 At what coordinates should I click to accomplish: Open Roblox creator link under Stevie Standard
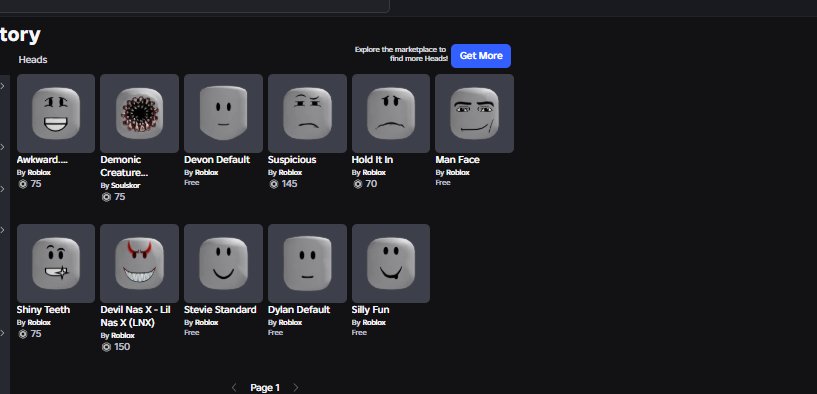coord(206,323)
